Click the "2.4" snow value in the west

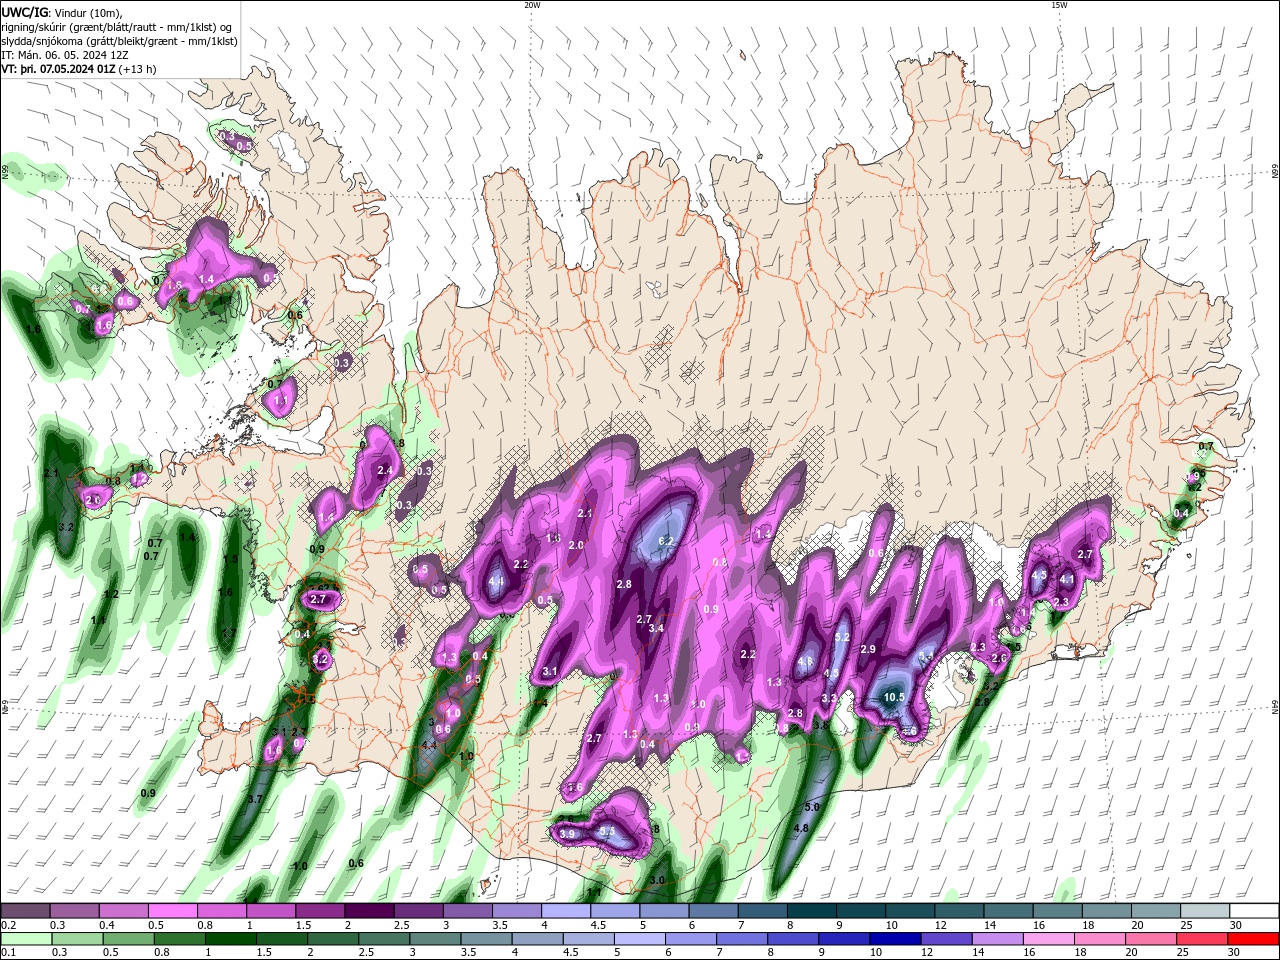pyautogui.click(x=384, y=470)
